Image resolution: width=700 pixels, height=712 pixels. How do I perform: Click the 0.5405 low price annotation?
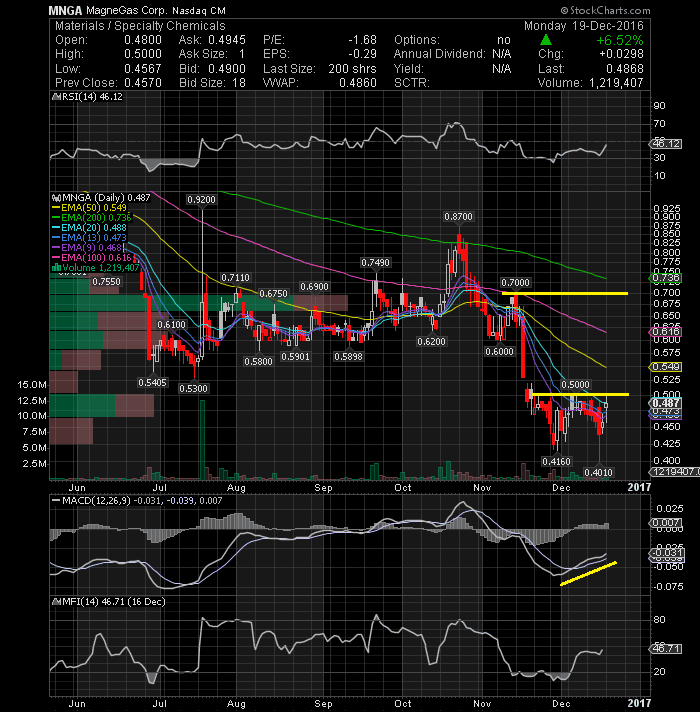[x=153, y=382]
